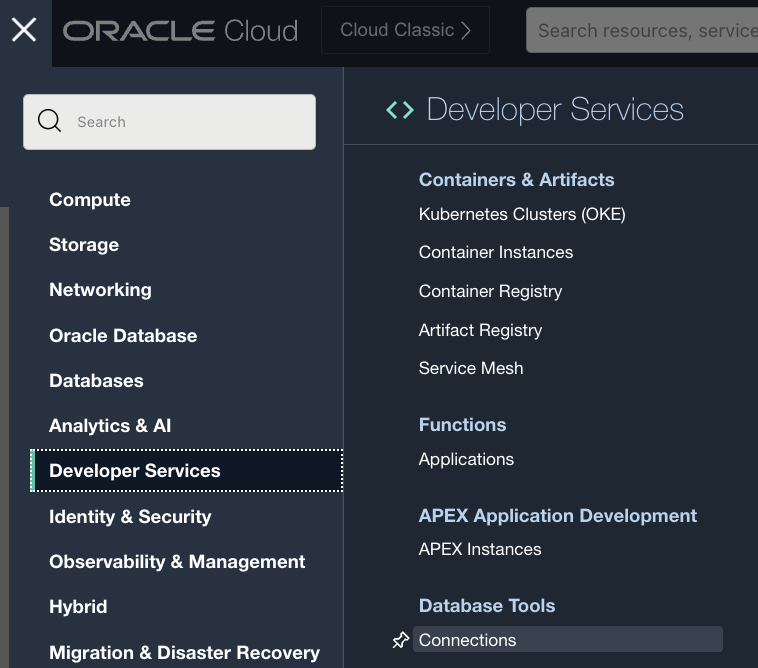
Task: Open the Storage category
Action: (x=84, y=245)
